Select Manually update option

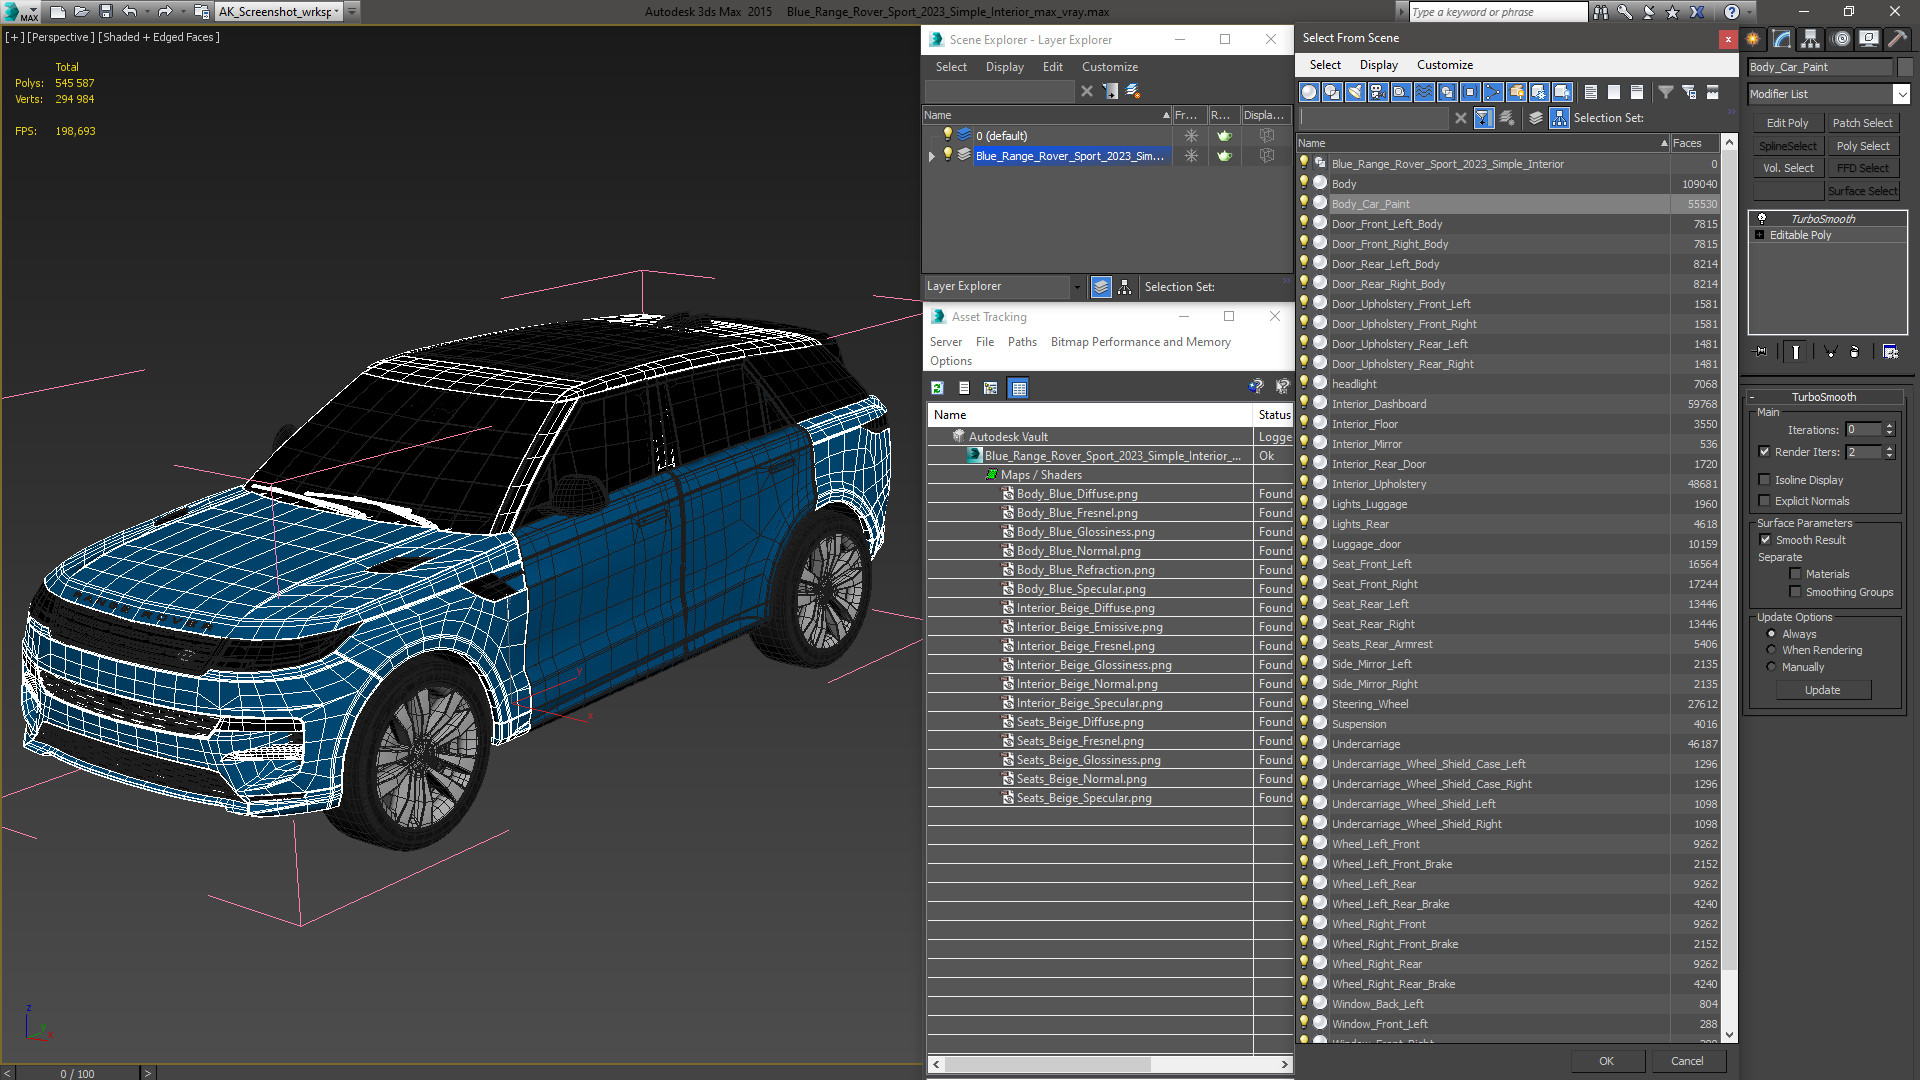point(1771,667)
